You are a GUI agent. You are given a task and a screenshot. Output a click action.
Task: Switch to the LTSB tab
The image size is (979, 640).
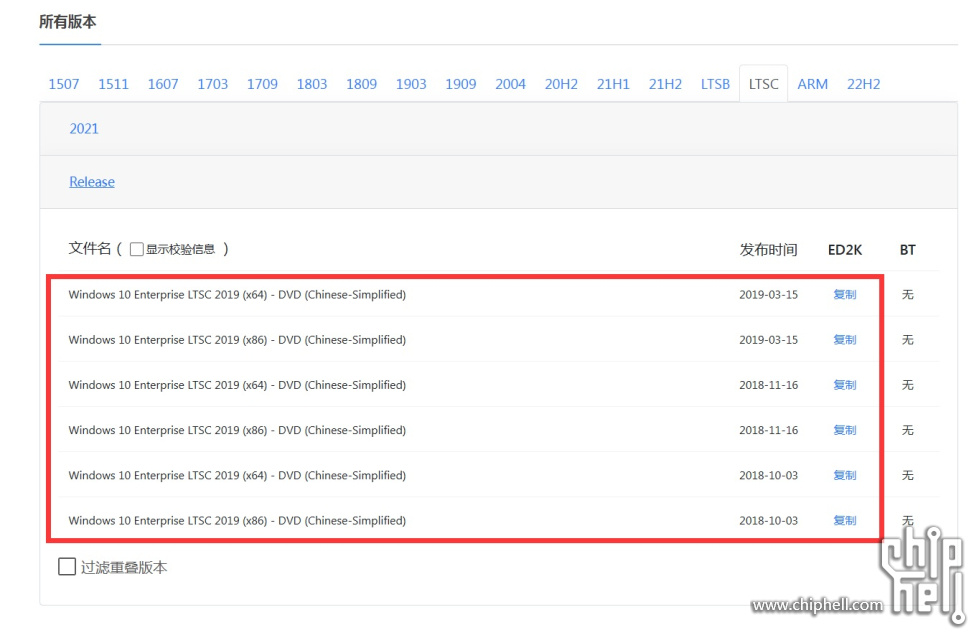715,84
